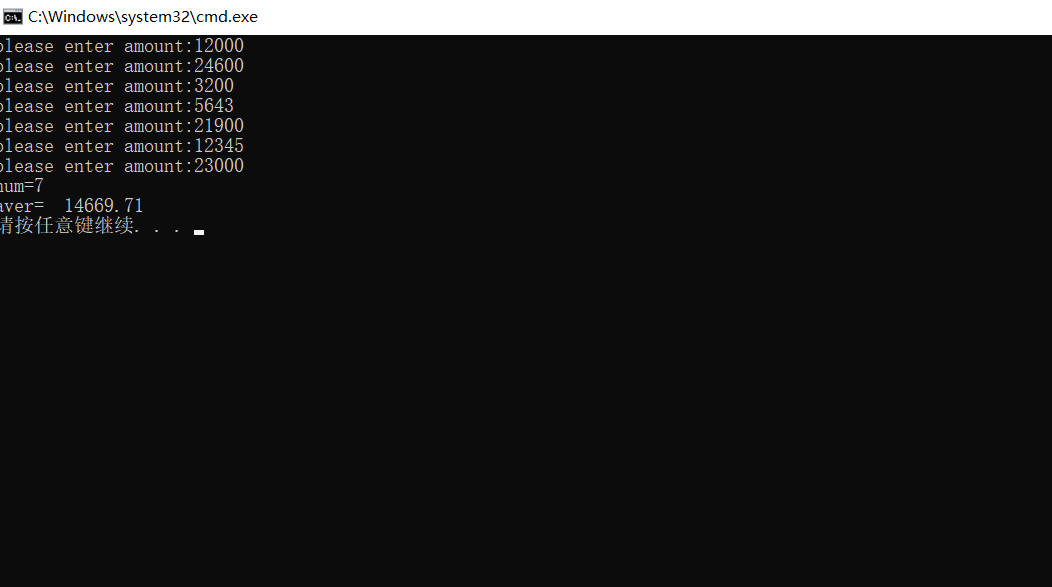Image resolution: width=1052 pixels, height=587 pixels.
Task: Click the amount value 12000
Action: 219,46
